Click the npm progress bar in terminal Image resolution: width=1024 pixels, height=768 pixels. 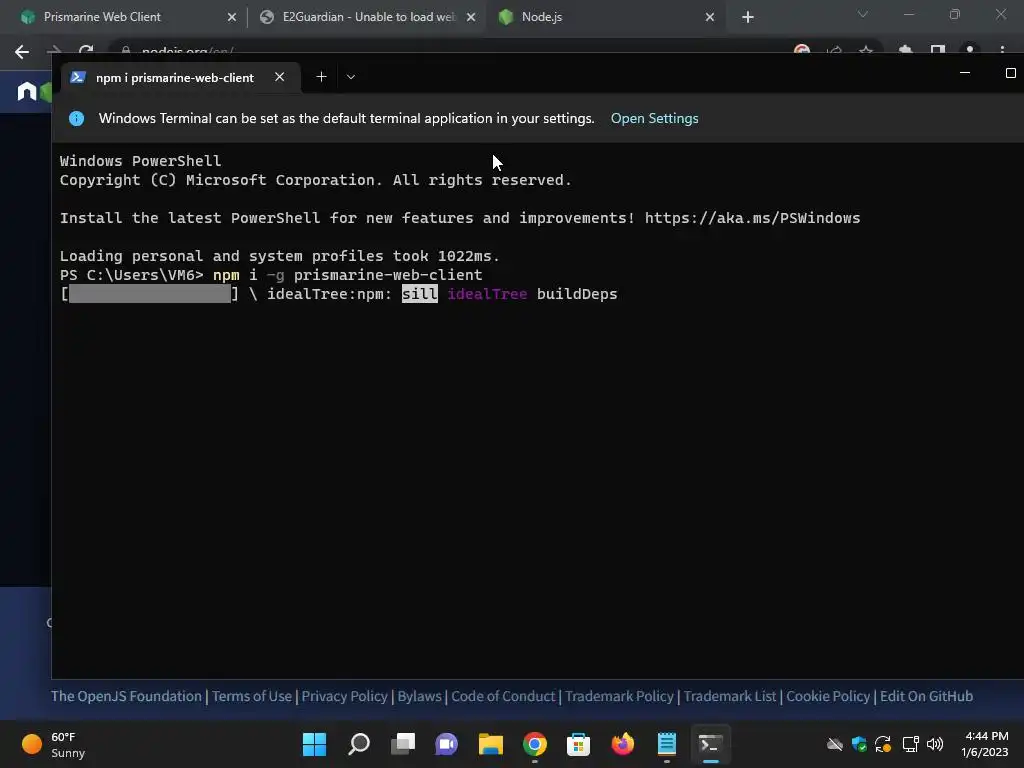coord(150,294)
